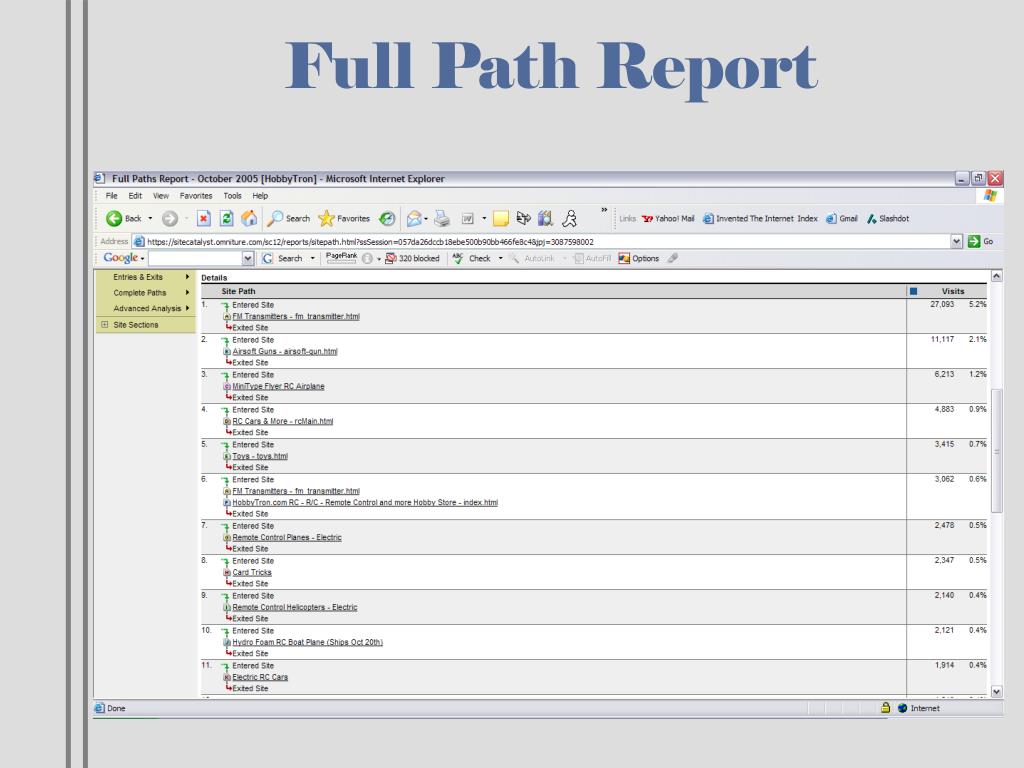
Task: Expand Entries & Exits submenu
Action: [187, 277]
